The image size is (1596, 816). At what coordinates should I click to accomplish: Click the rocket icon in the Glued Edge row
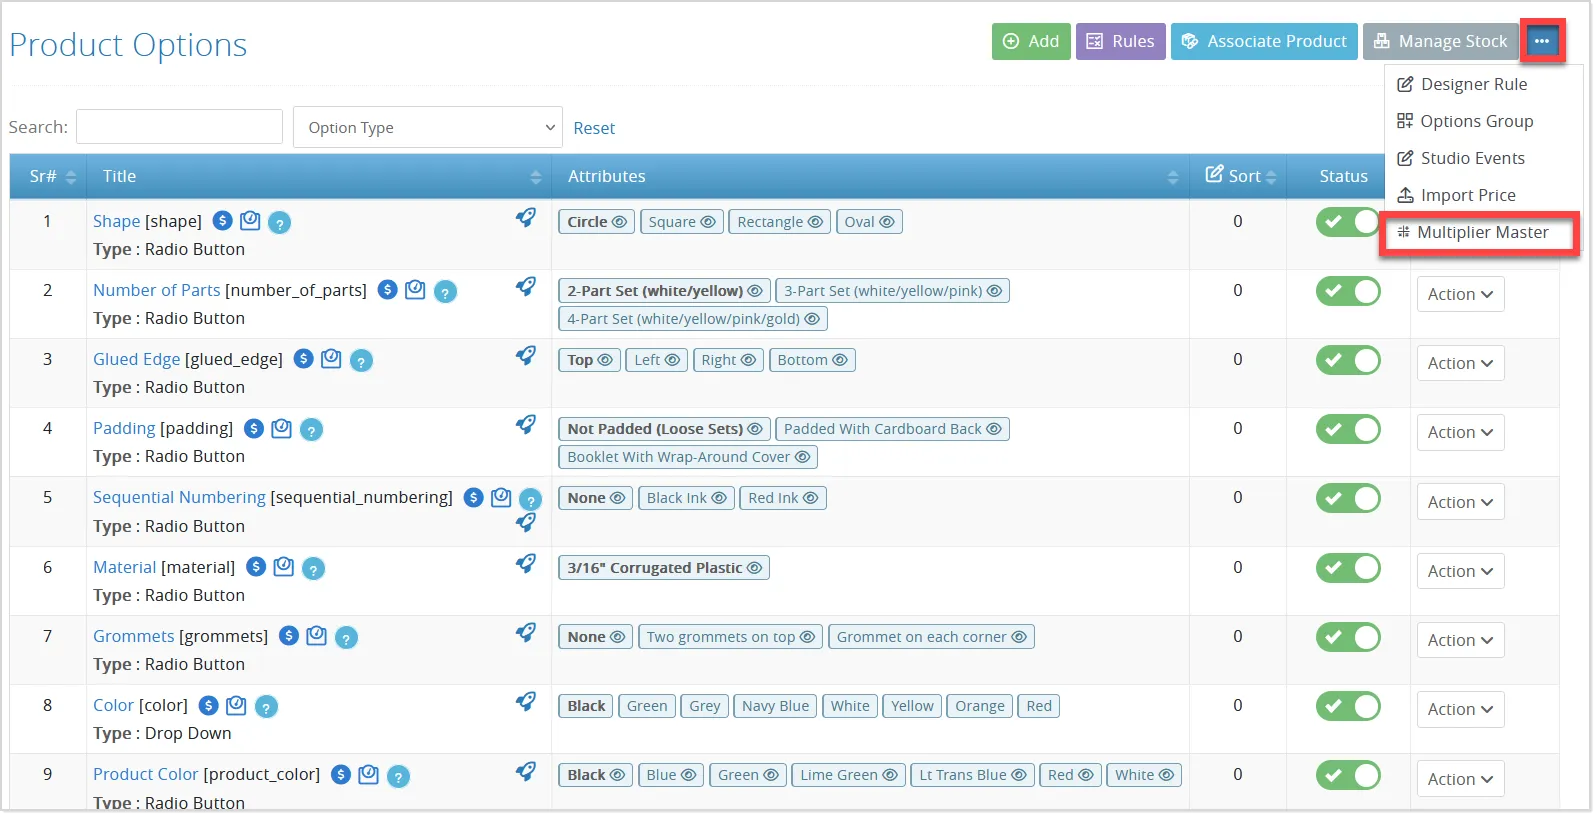click(x=526, y=355)
